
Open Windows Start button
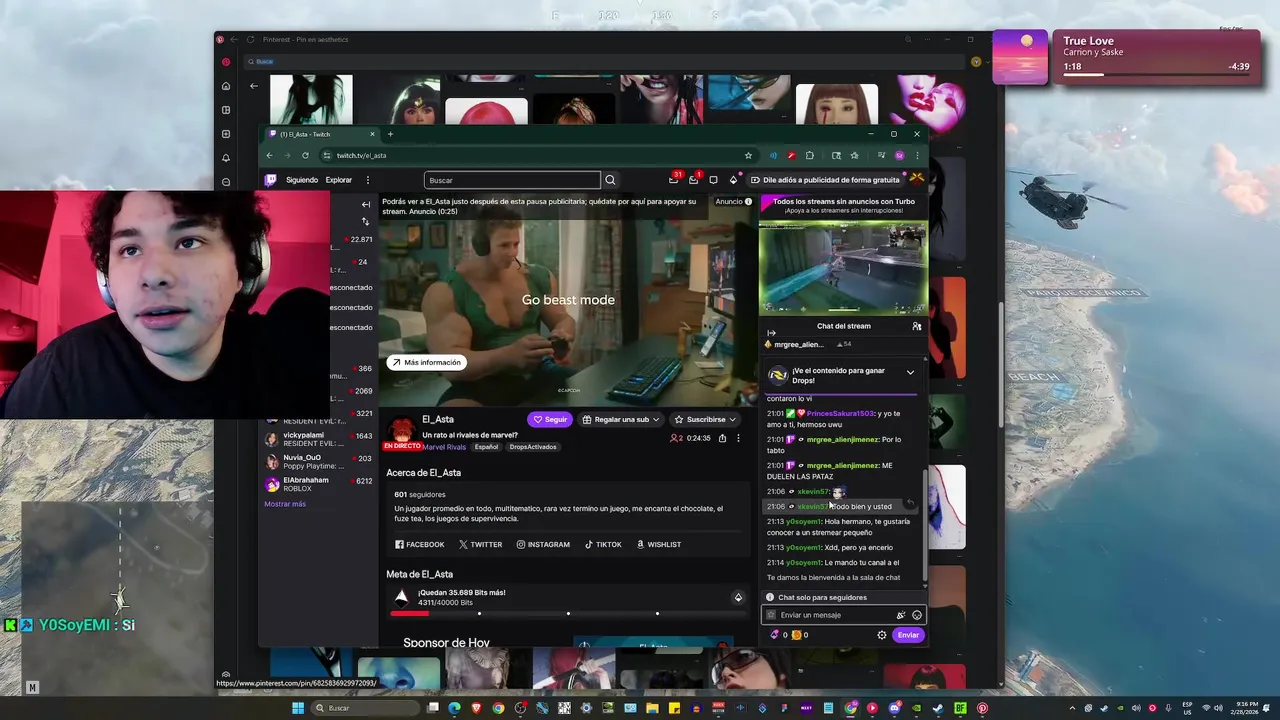click(x=297, y=708)
